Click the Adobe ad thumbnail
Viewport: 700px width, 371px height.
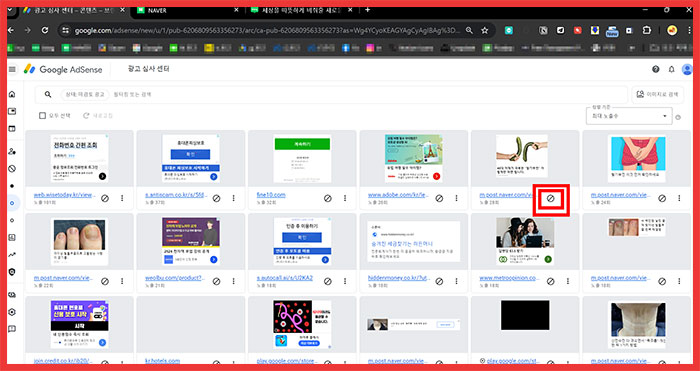click(414, 158)
